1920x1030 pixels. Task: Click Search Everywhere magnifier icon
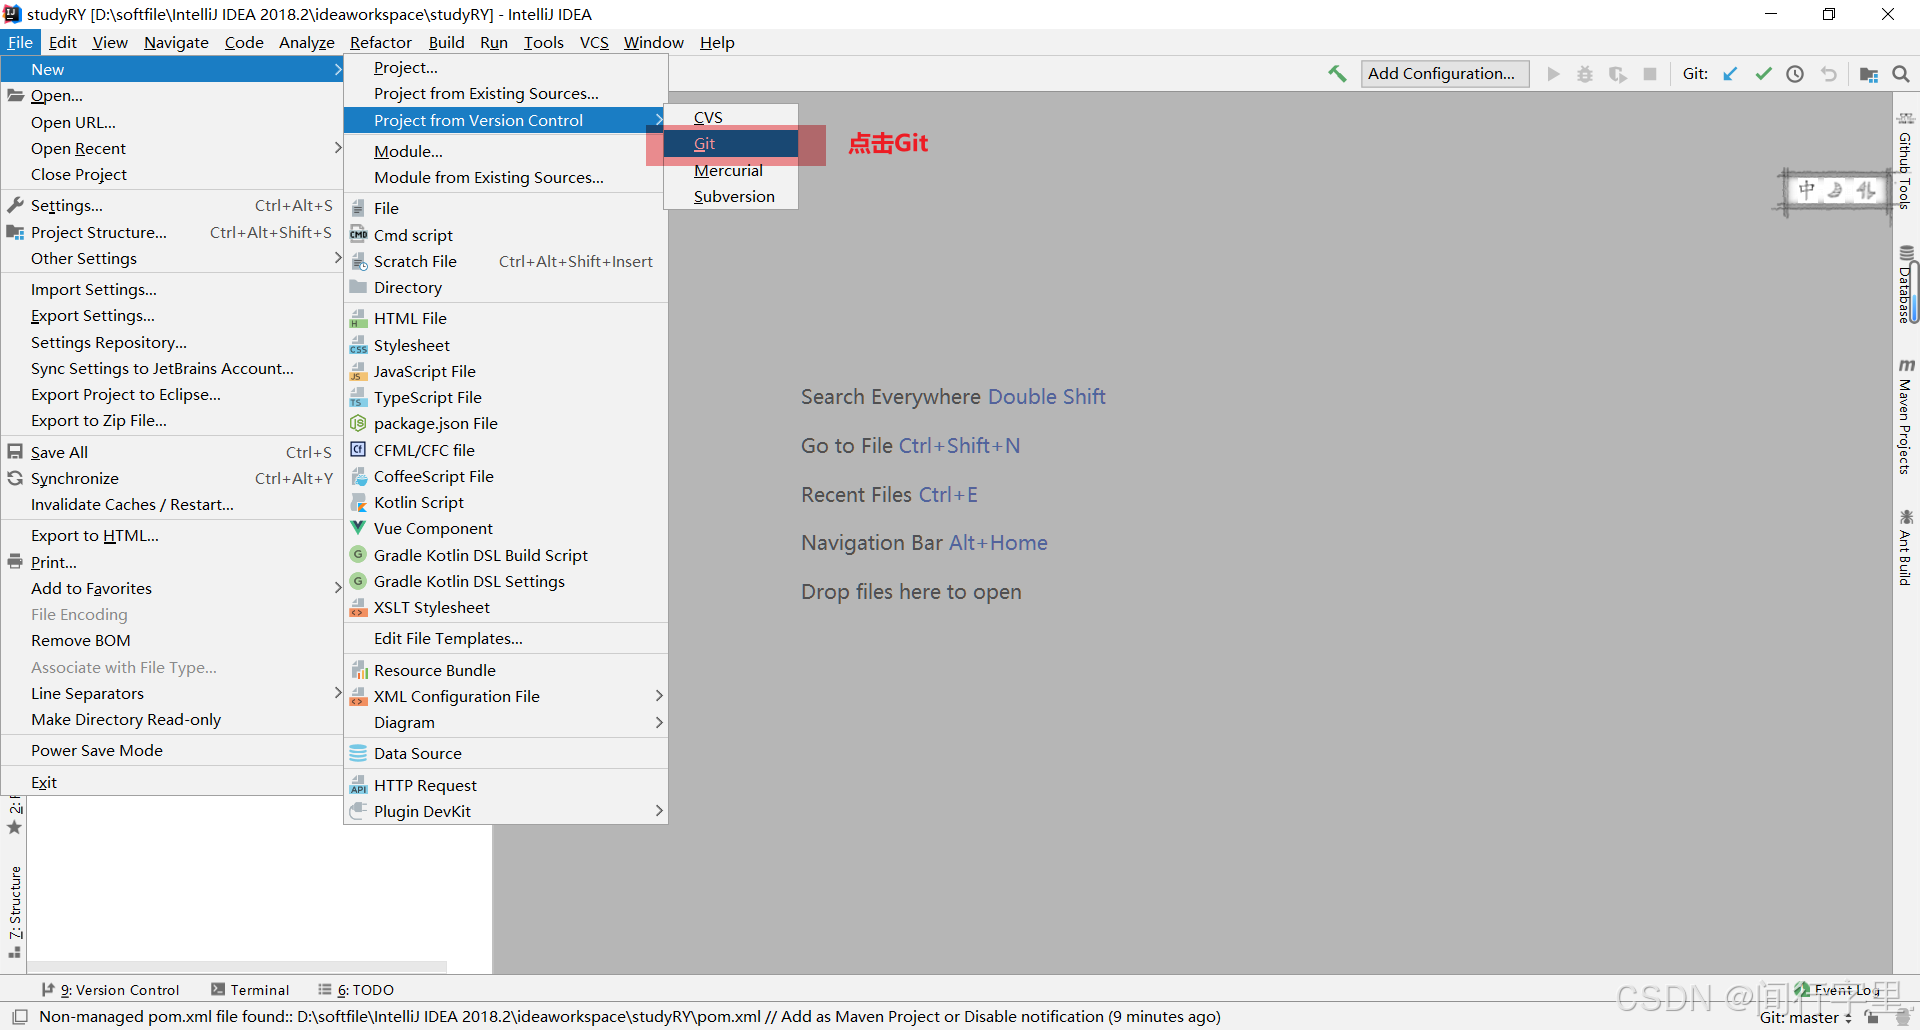pos(1901,74)
